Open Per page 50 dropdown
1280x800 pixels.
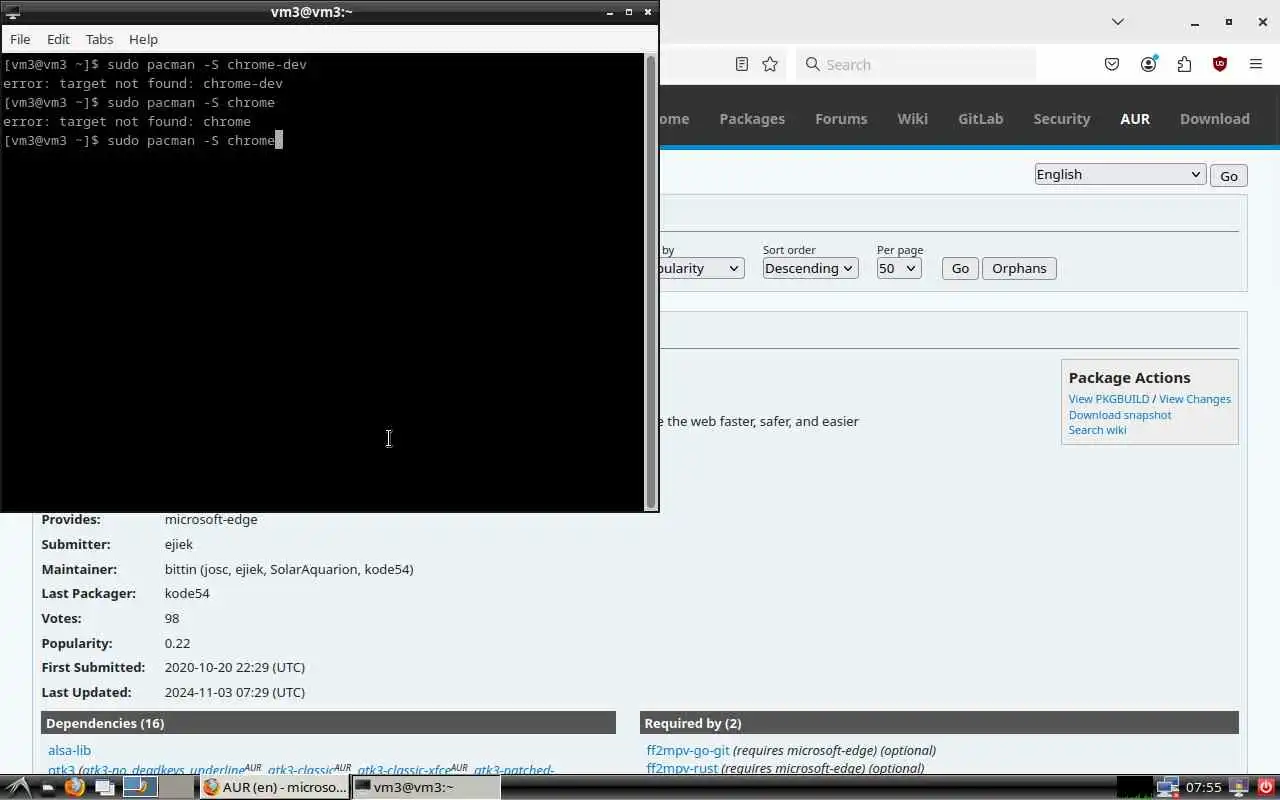click(898, 268)
